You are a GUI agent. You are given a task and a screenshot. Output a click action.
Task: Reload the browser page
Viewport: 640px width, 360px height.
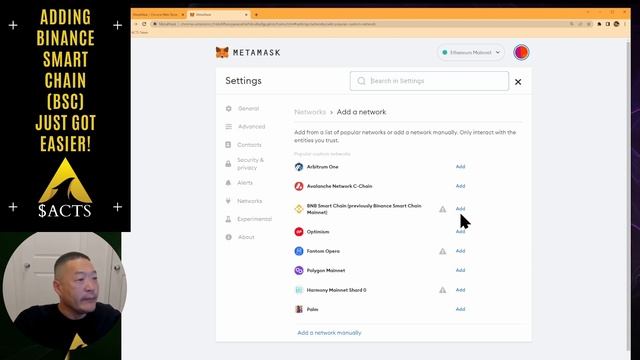point(144,24)
